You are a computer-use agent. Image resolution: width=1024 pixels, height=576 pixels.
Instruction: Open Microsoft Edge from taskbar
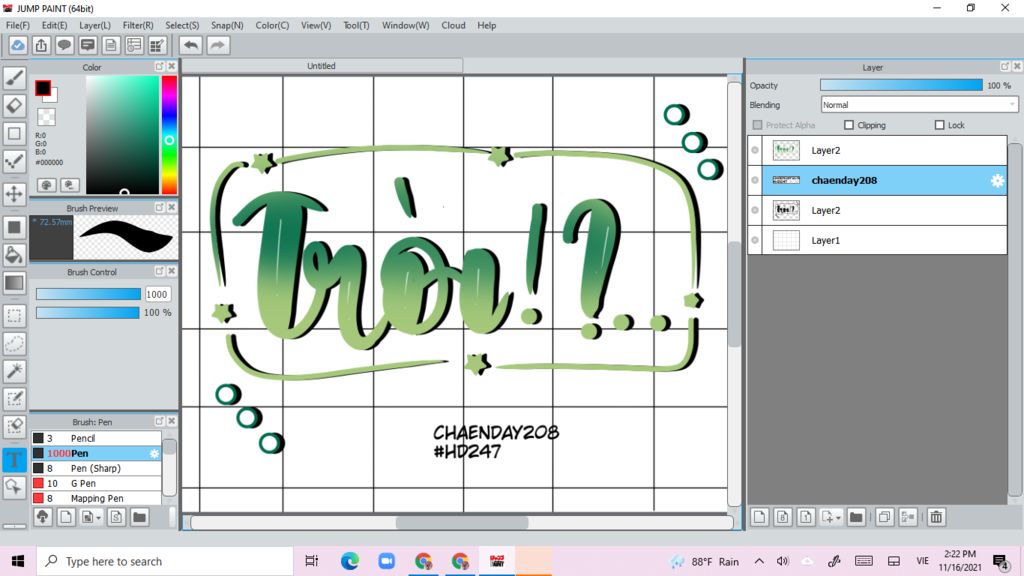(350, 561)
